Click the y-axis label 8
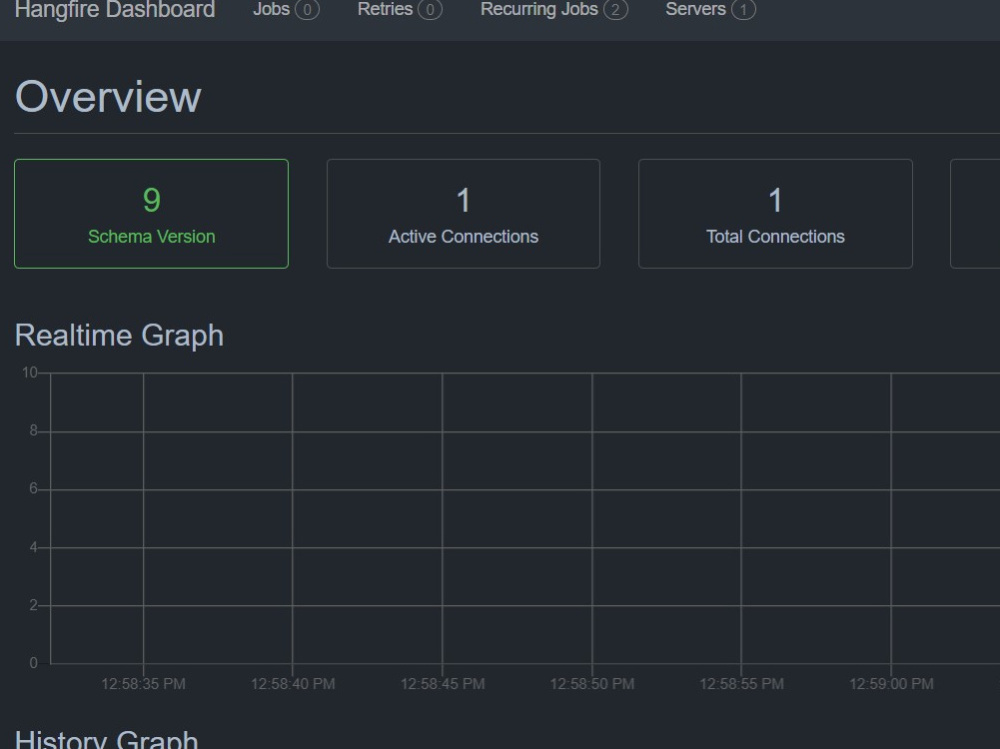1000x749 pixels. [34, 431]
